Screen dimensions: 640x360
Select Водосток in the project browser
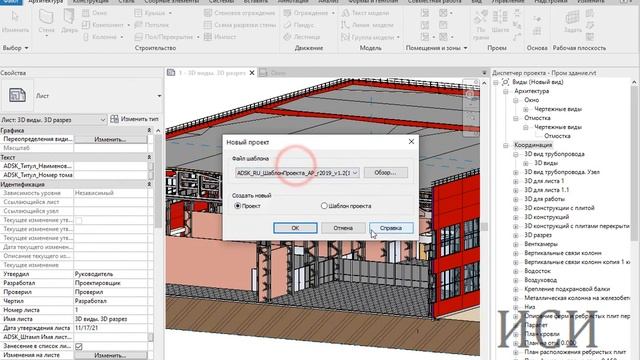pos(537,271)
